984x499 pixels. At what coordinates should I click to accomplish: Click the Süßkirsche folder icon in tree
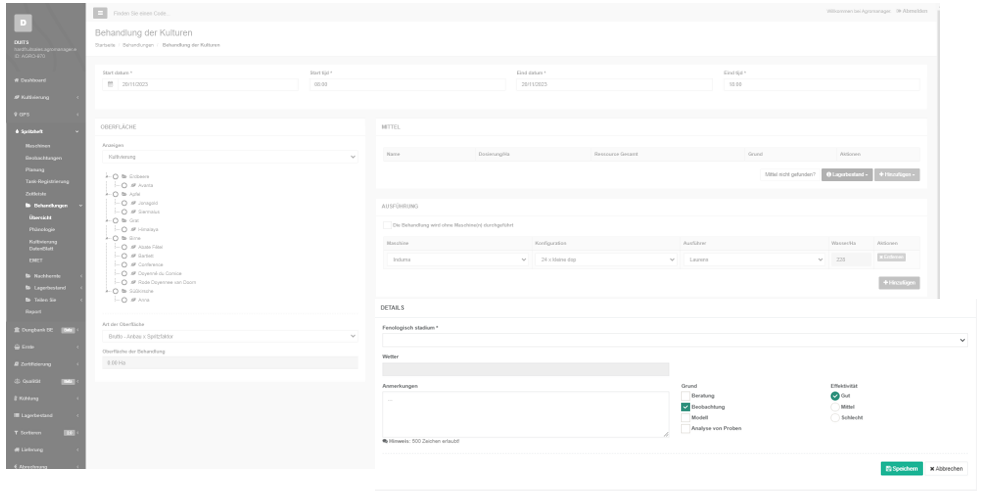click(x=124, y=291)
